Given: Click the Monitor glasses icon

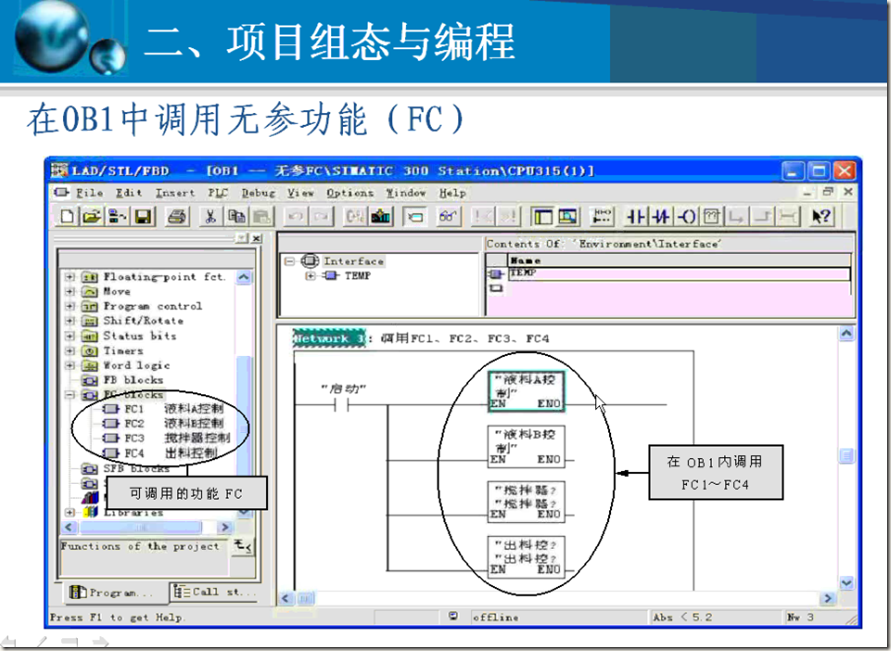Looking at the screenshot, I should [448, 216].
